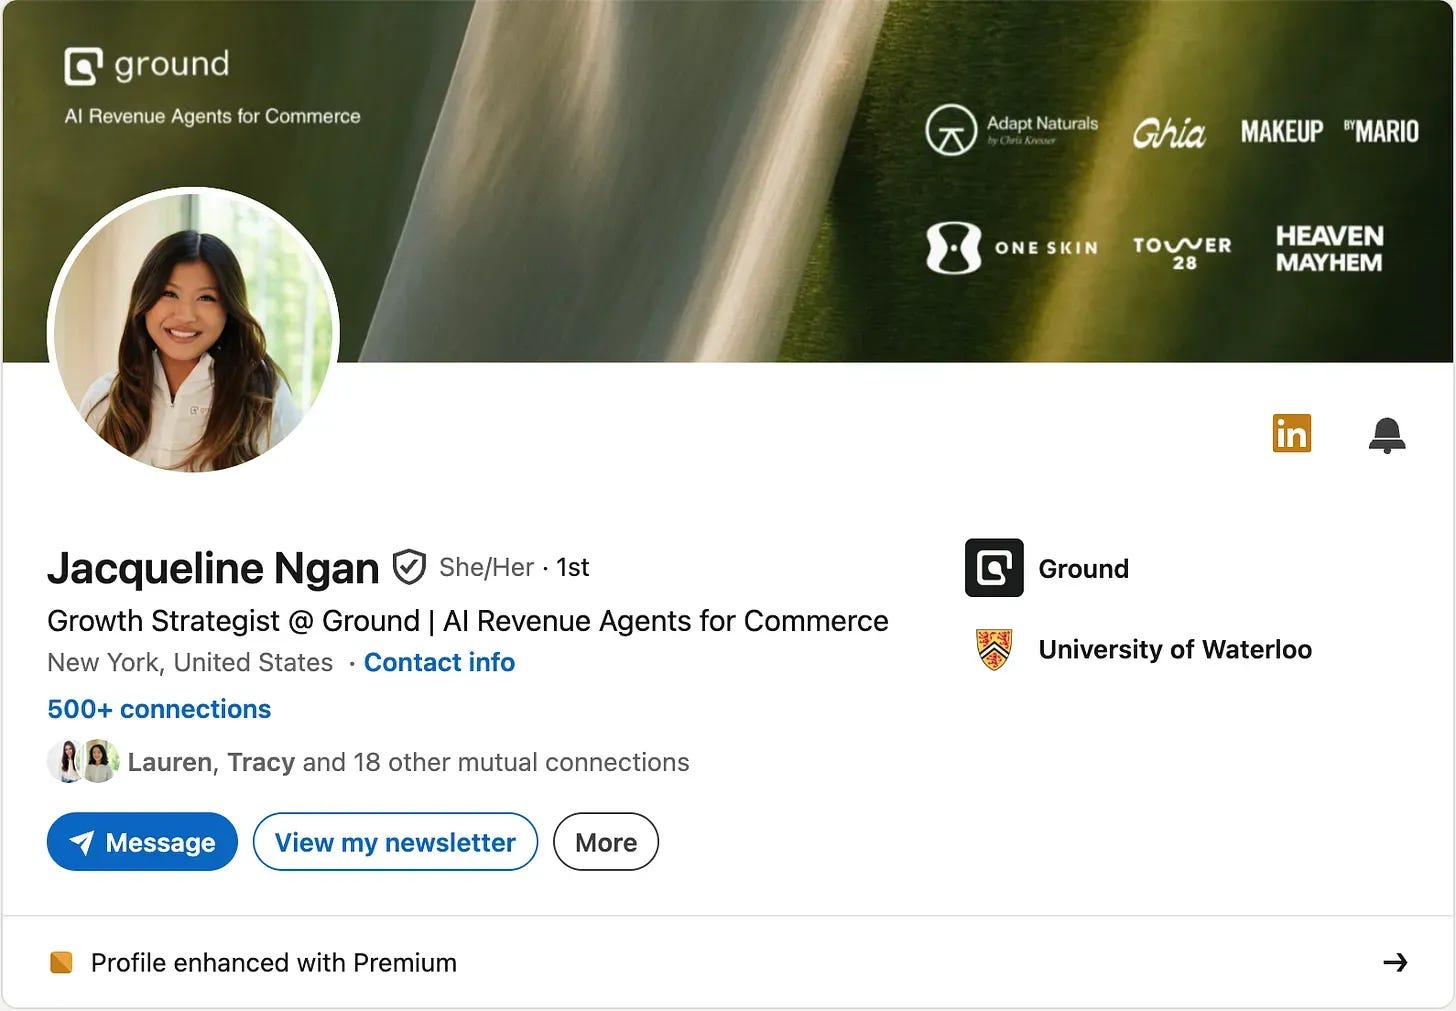Viewport: 1456px width, 1011px height.
Task: Click the Premium gold square icon
Action: (x=61, y=962)
